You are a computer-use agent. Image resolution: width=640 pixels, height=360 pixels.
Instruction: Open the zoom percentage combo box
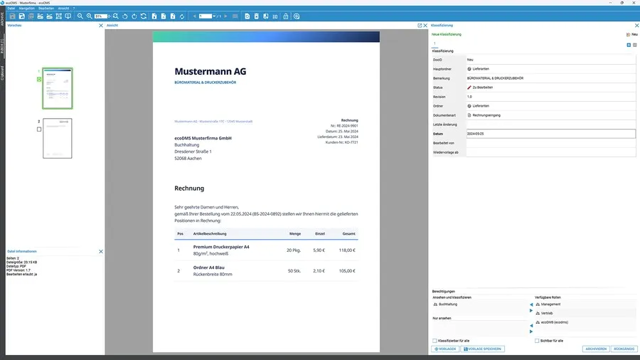coord(102,16)
